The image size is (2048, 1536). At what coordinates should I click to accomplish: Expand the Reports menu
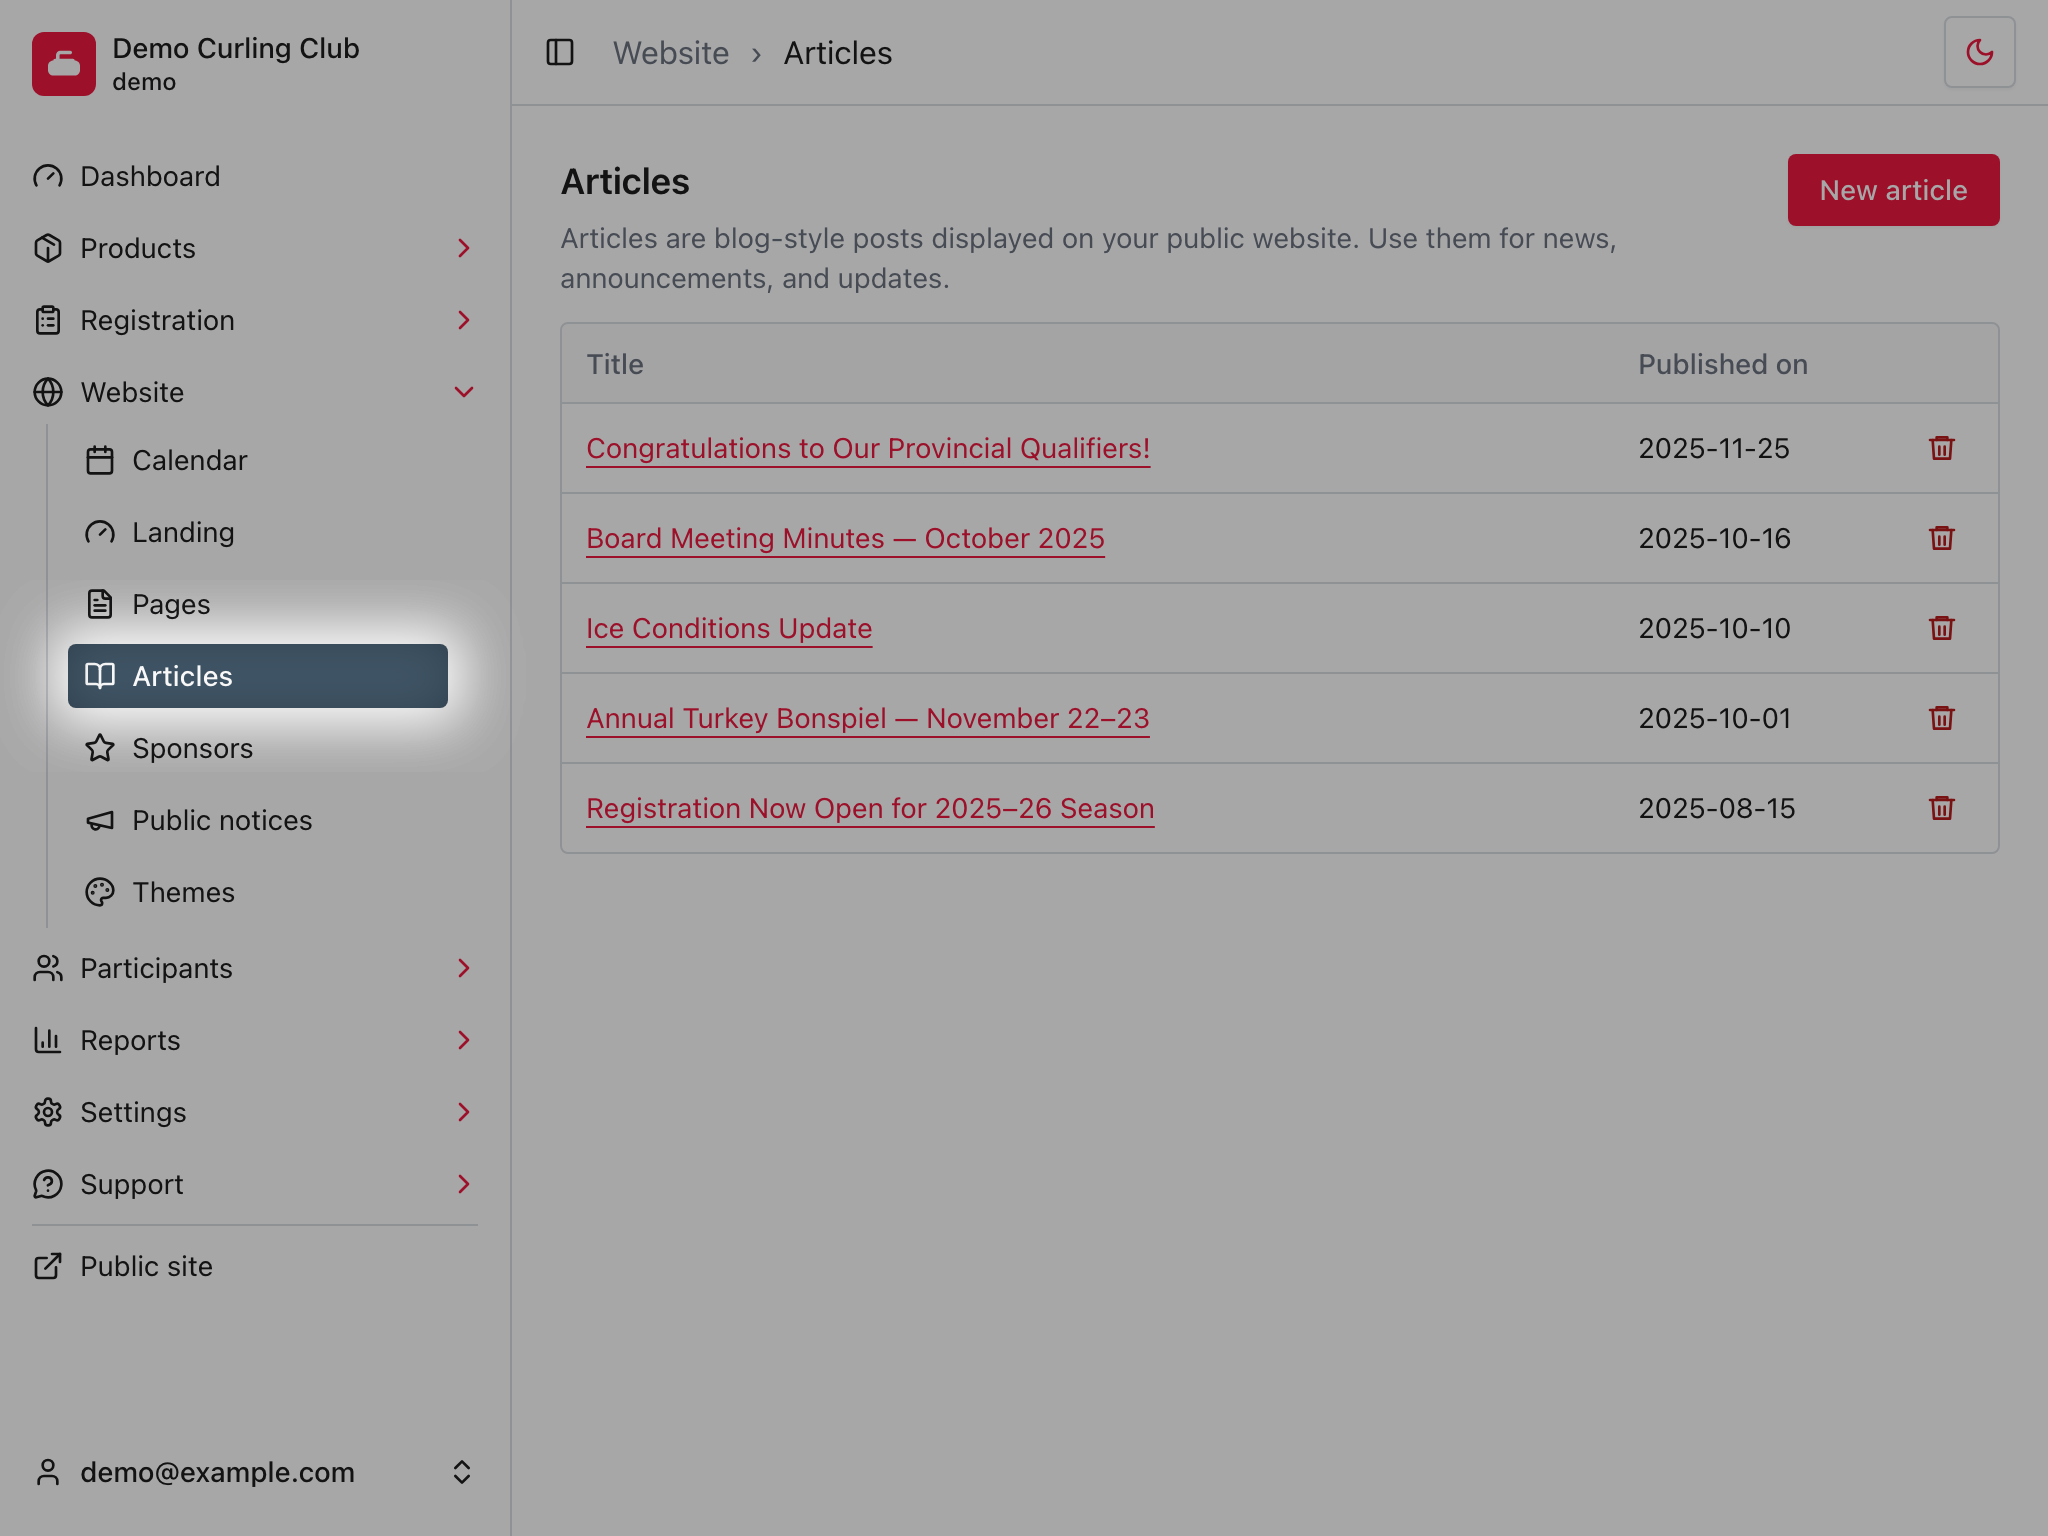click(255, 1040)
